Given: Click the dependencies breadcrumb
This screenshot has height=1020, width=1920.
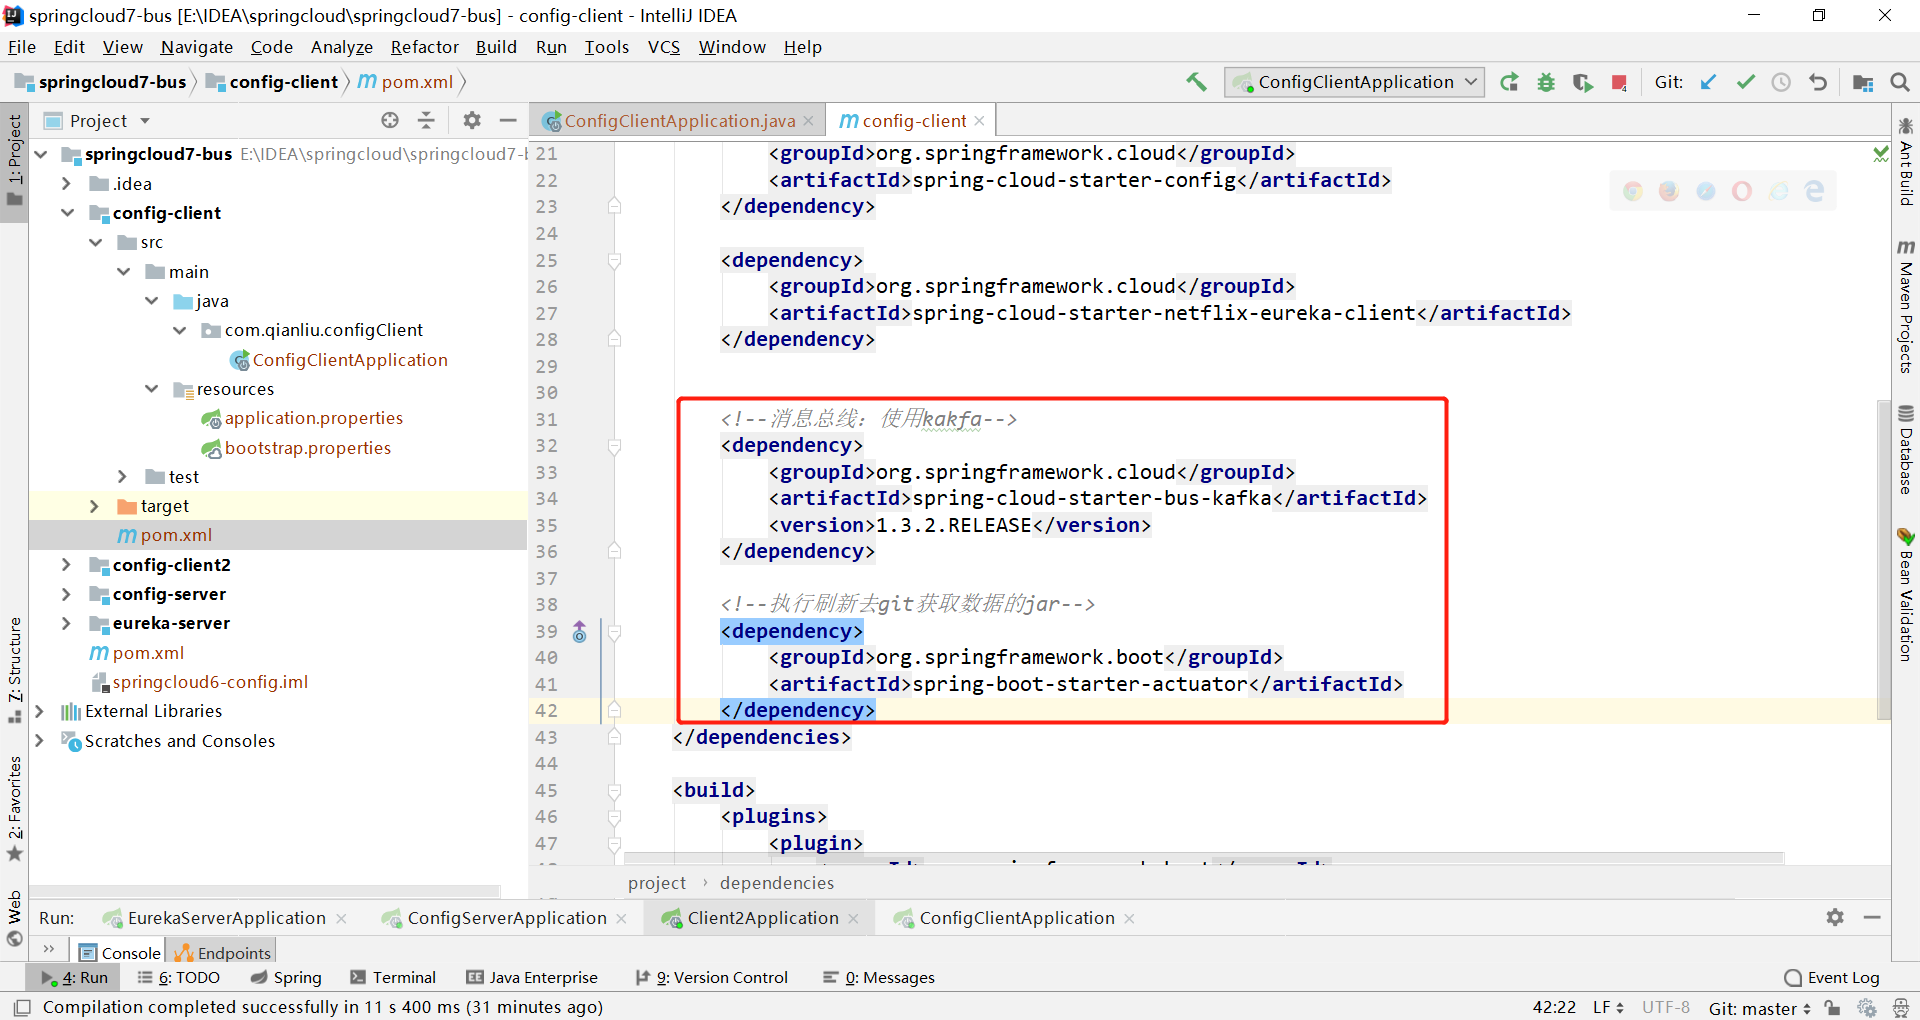Looking at the screenshot, I should [777, 883].
